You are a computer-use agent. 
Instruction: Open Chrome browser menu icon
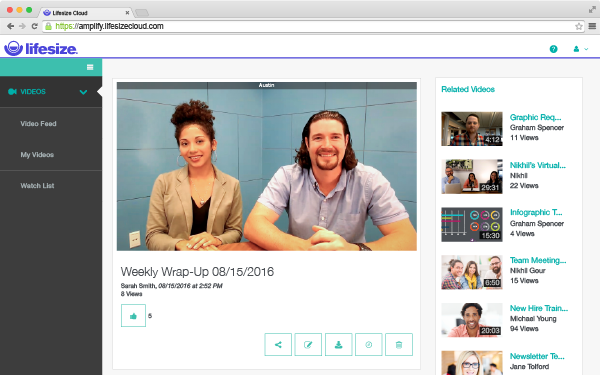[592, 26]
